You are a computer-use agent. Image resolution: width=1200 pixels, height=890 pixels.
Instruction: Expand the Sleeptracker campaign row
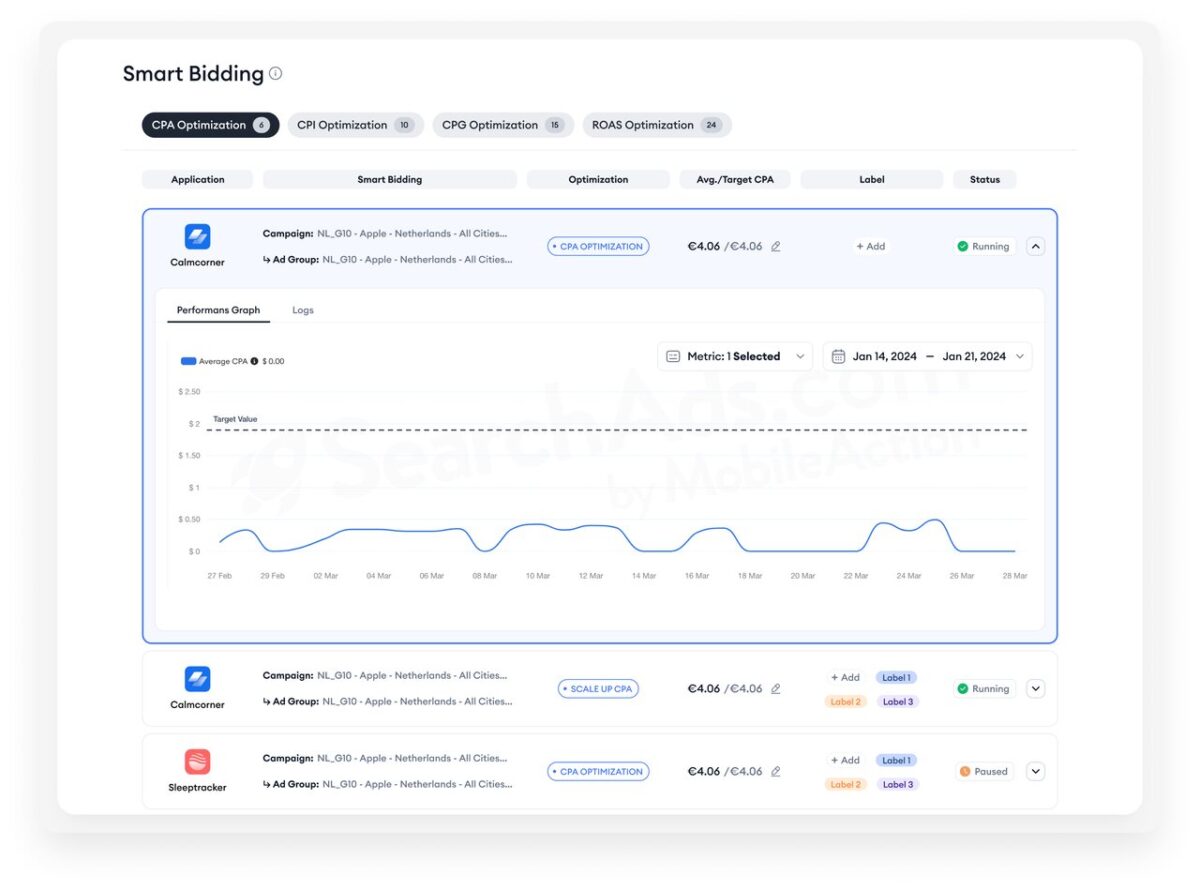pyautogui.click(x=1035, y=772)
